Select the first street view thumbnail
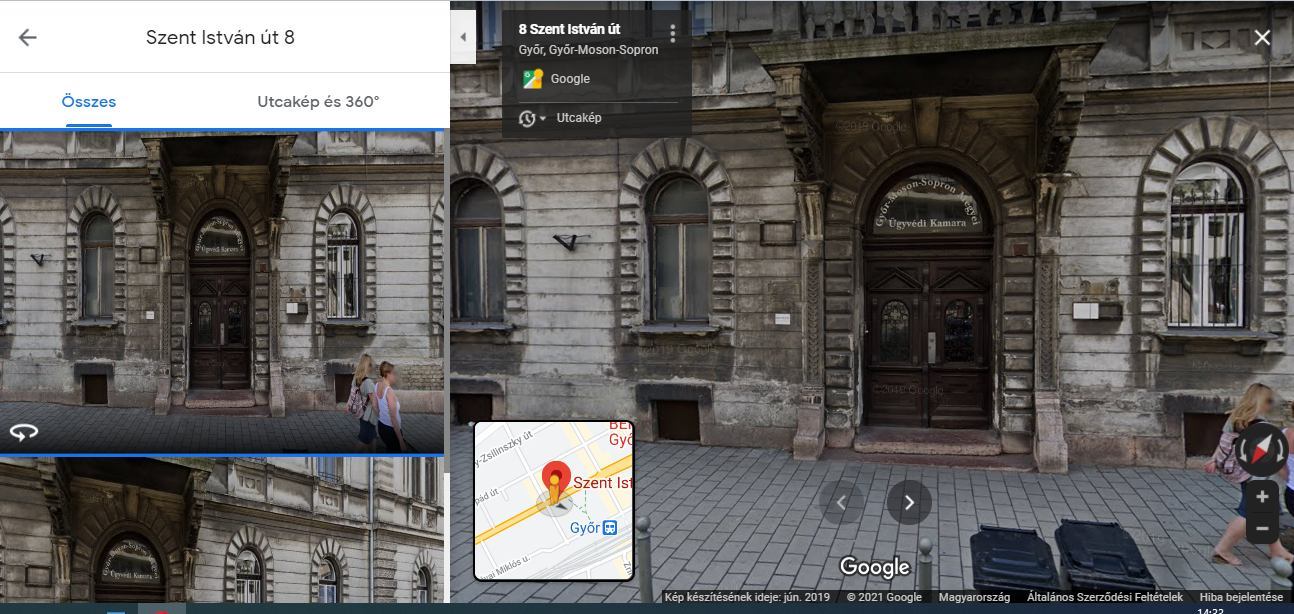The width and height of the screenshot is (1294, 614). [222, 290]
